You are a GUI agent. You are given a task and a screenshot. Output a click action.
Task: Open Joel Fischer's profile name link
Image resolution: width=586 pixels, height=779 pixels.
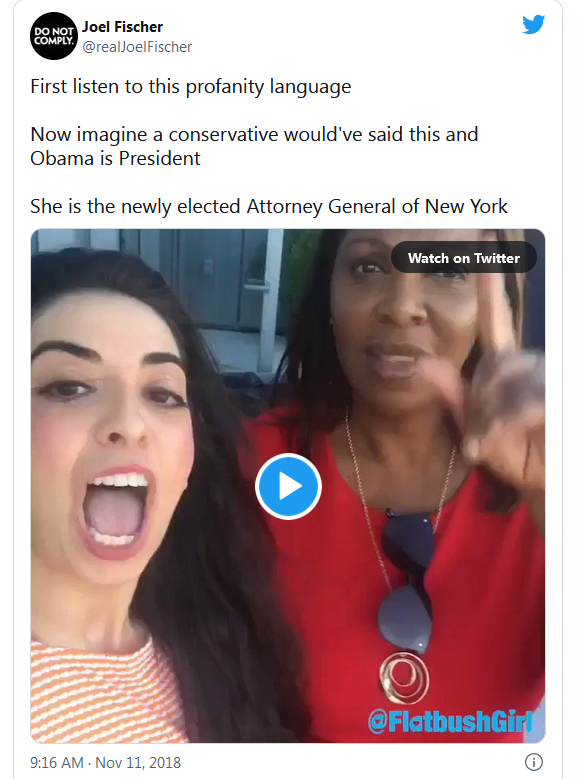tap(123, 27)
